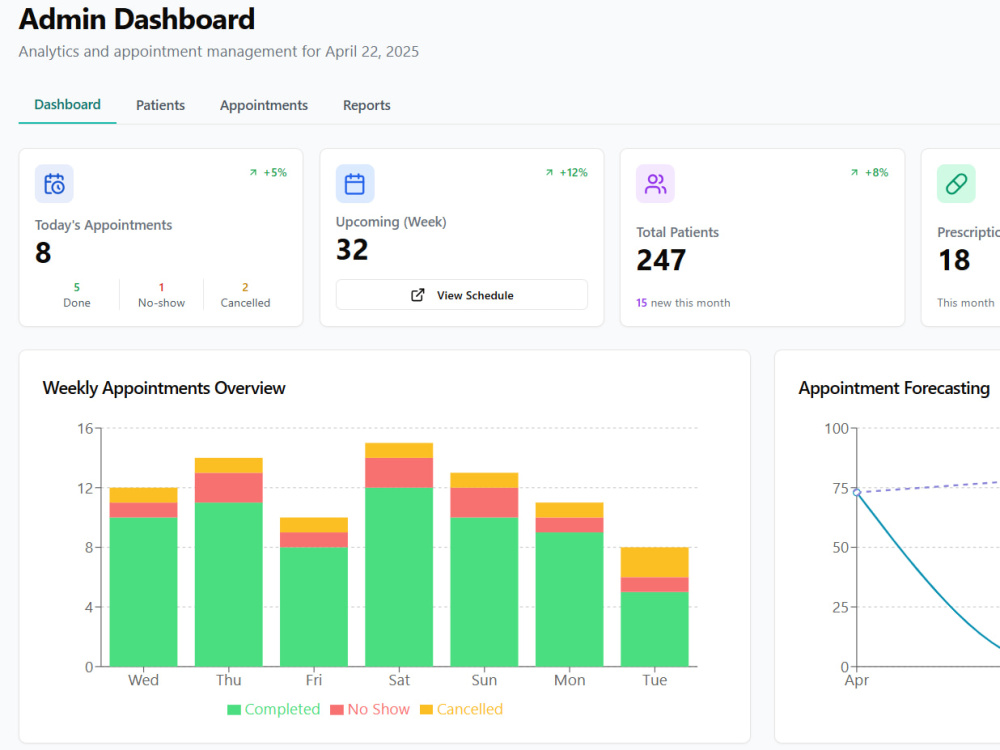Click the external-link icon in View Schedule
Image resolution: width=1000 pixels, height=750 pixels.
(418, 295)
